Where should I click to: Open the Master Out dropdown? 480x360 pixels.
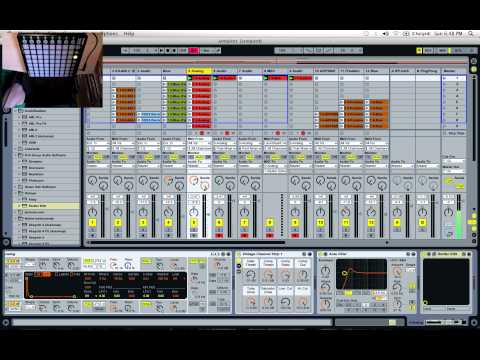point(454,171)
